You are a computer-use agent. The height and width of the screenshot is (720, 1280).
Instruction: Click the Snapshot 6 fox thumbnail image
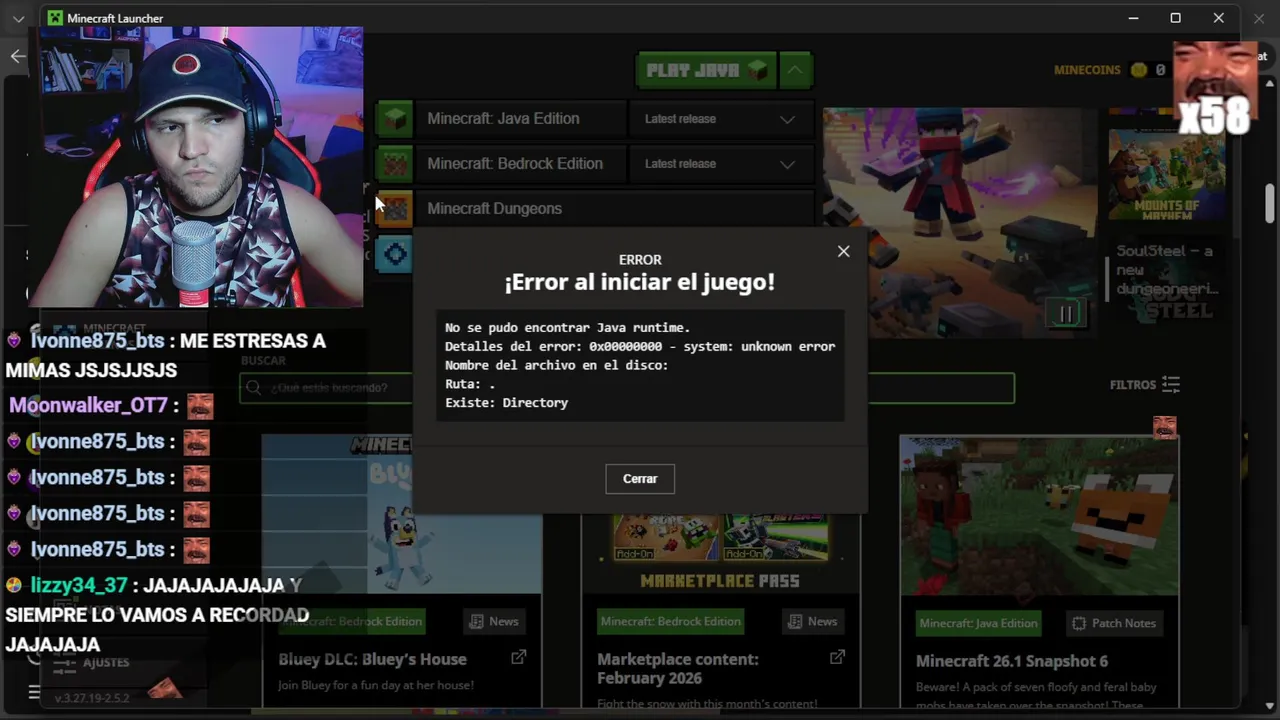coord(1039,515)
